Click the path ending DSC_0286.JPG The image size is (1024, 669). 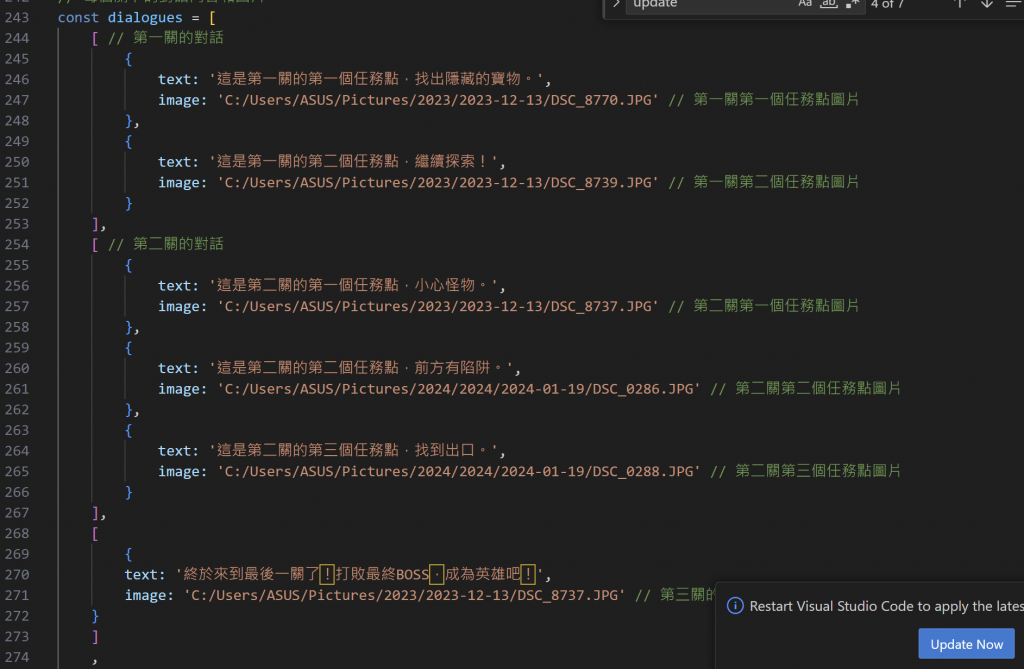[458, 389]
